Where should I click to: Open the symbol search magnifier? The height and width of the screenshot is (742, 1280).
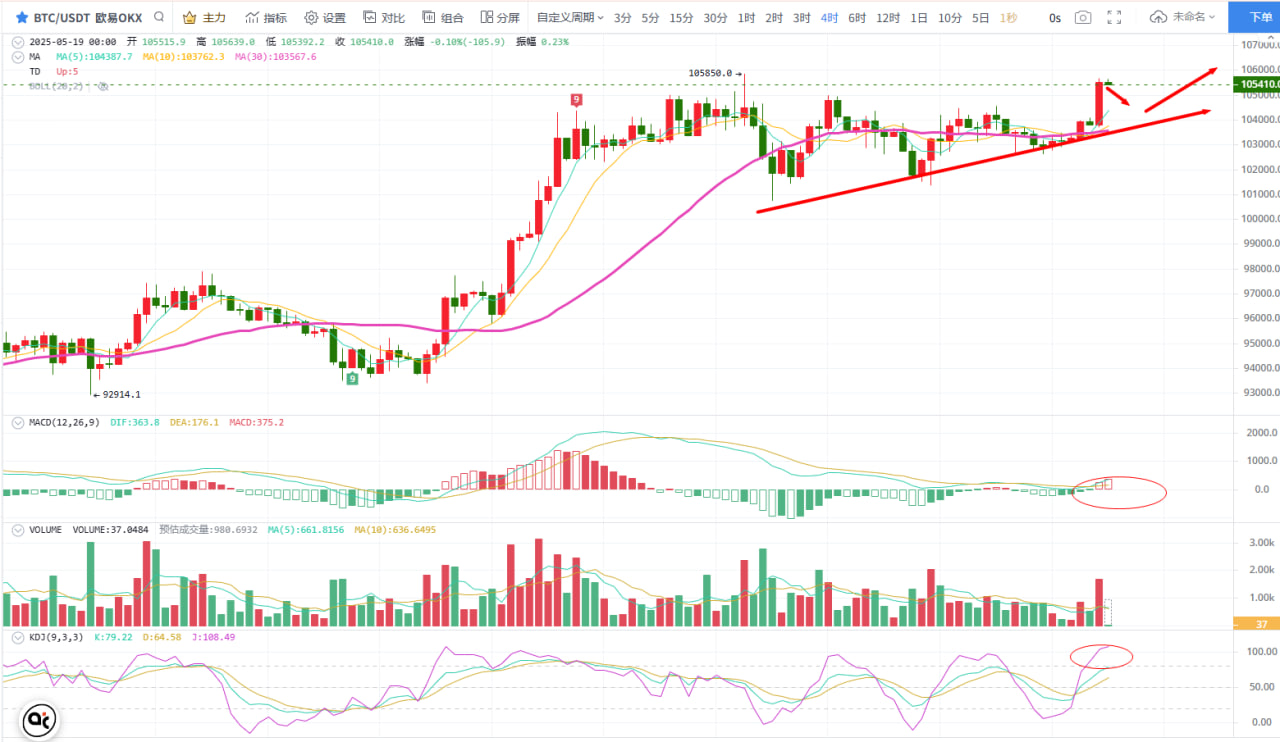tap(159, 17)
